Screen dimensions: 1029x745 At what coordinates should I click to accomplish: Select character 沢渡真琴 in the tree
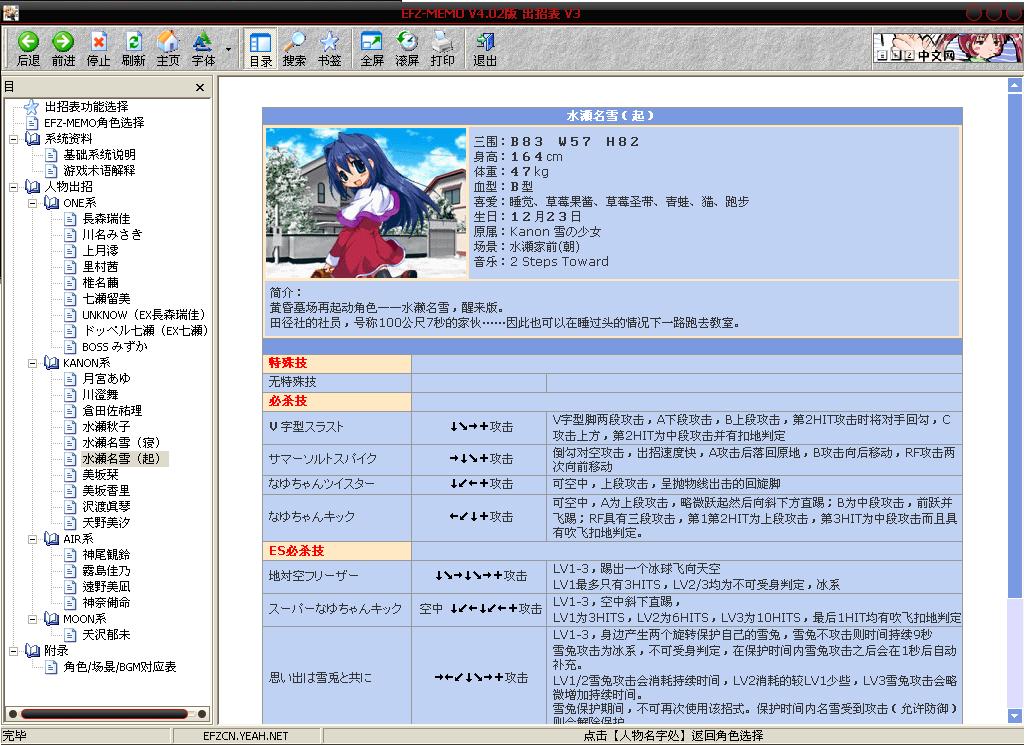coord(106,507)
